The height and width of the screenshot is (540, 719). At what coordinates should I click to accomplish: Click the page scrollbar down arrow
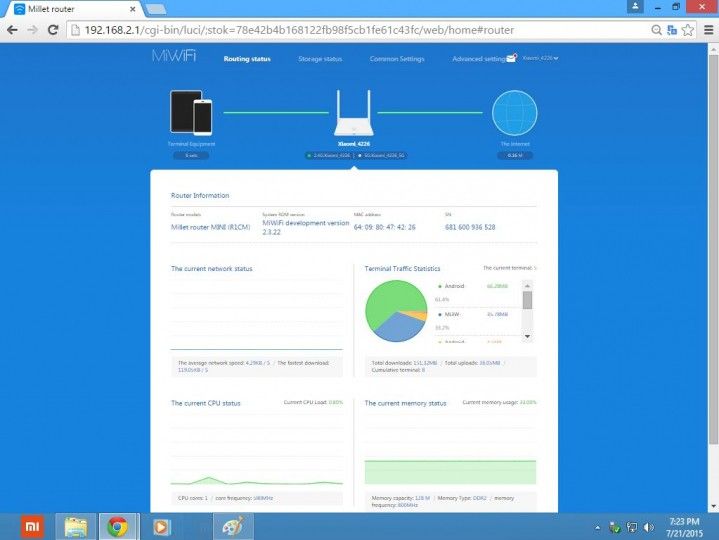pyautogui.click(x=713, y=507)
